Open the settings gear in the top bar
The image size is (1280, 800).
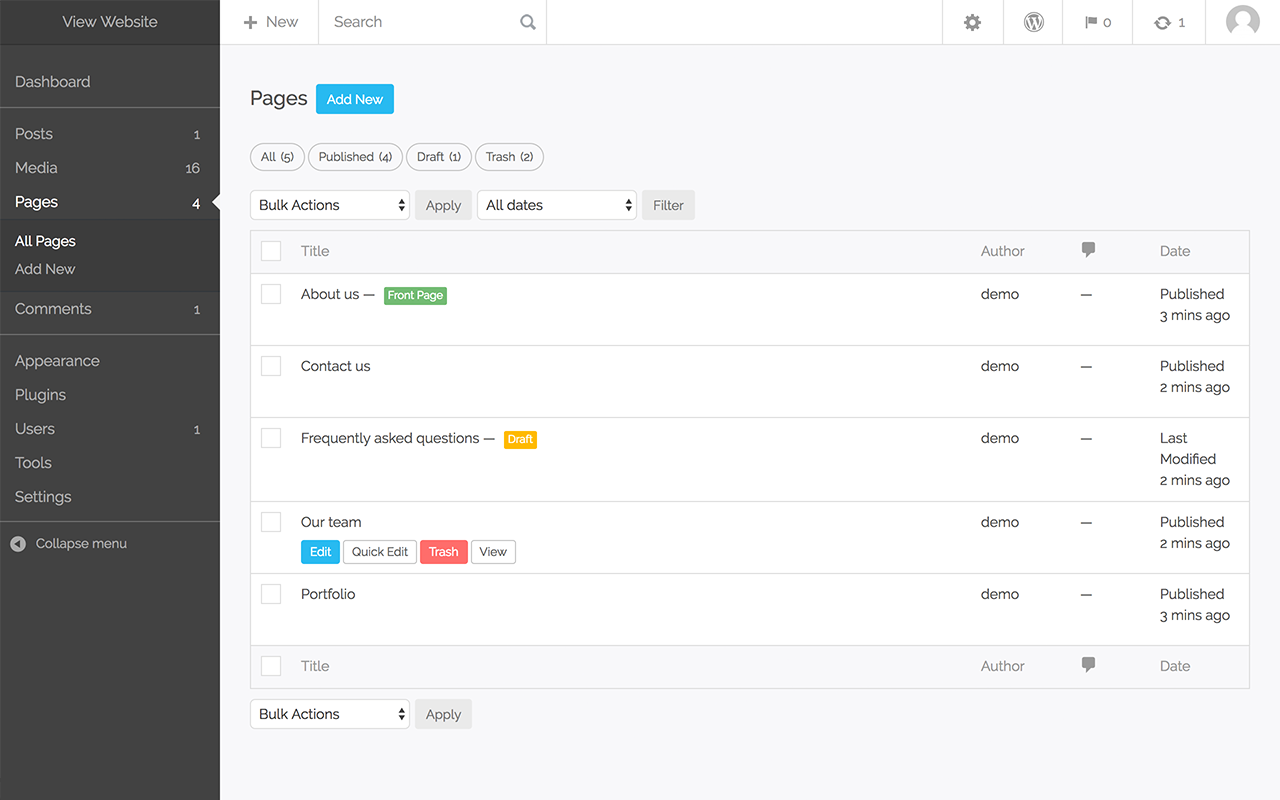tap(972, 22)
